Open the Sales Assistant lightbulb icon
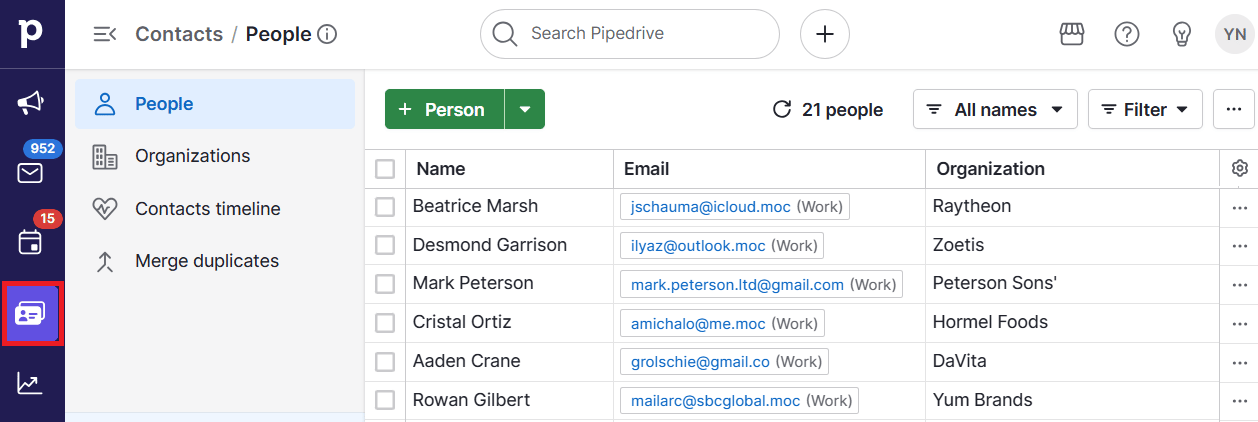Image resolution: width=1258 pixels, height=422 pixels. (1181, 34)
